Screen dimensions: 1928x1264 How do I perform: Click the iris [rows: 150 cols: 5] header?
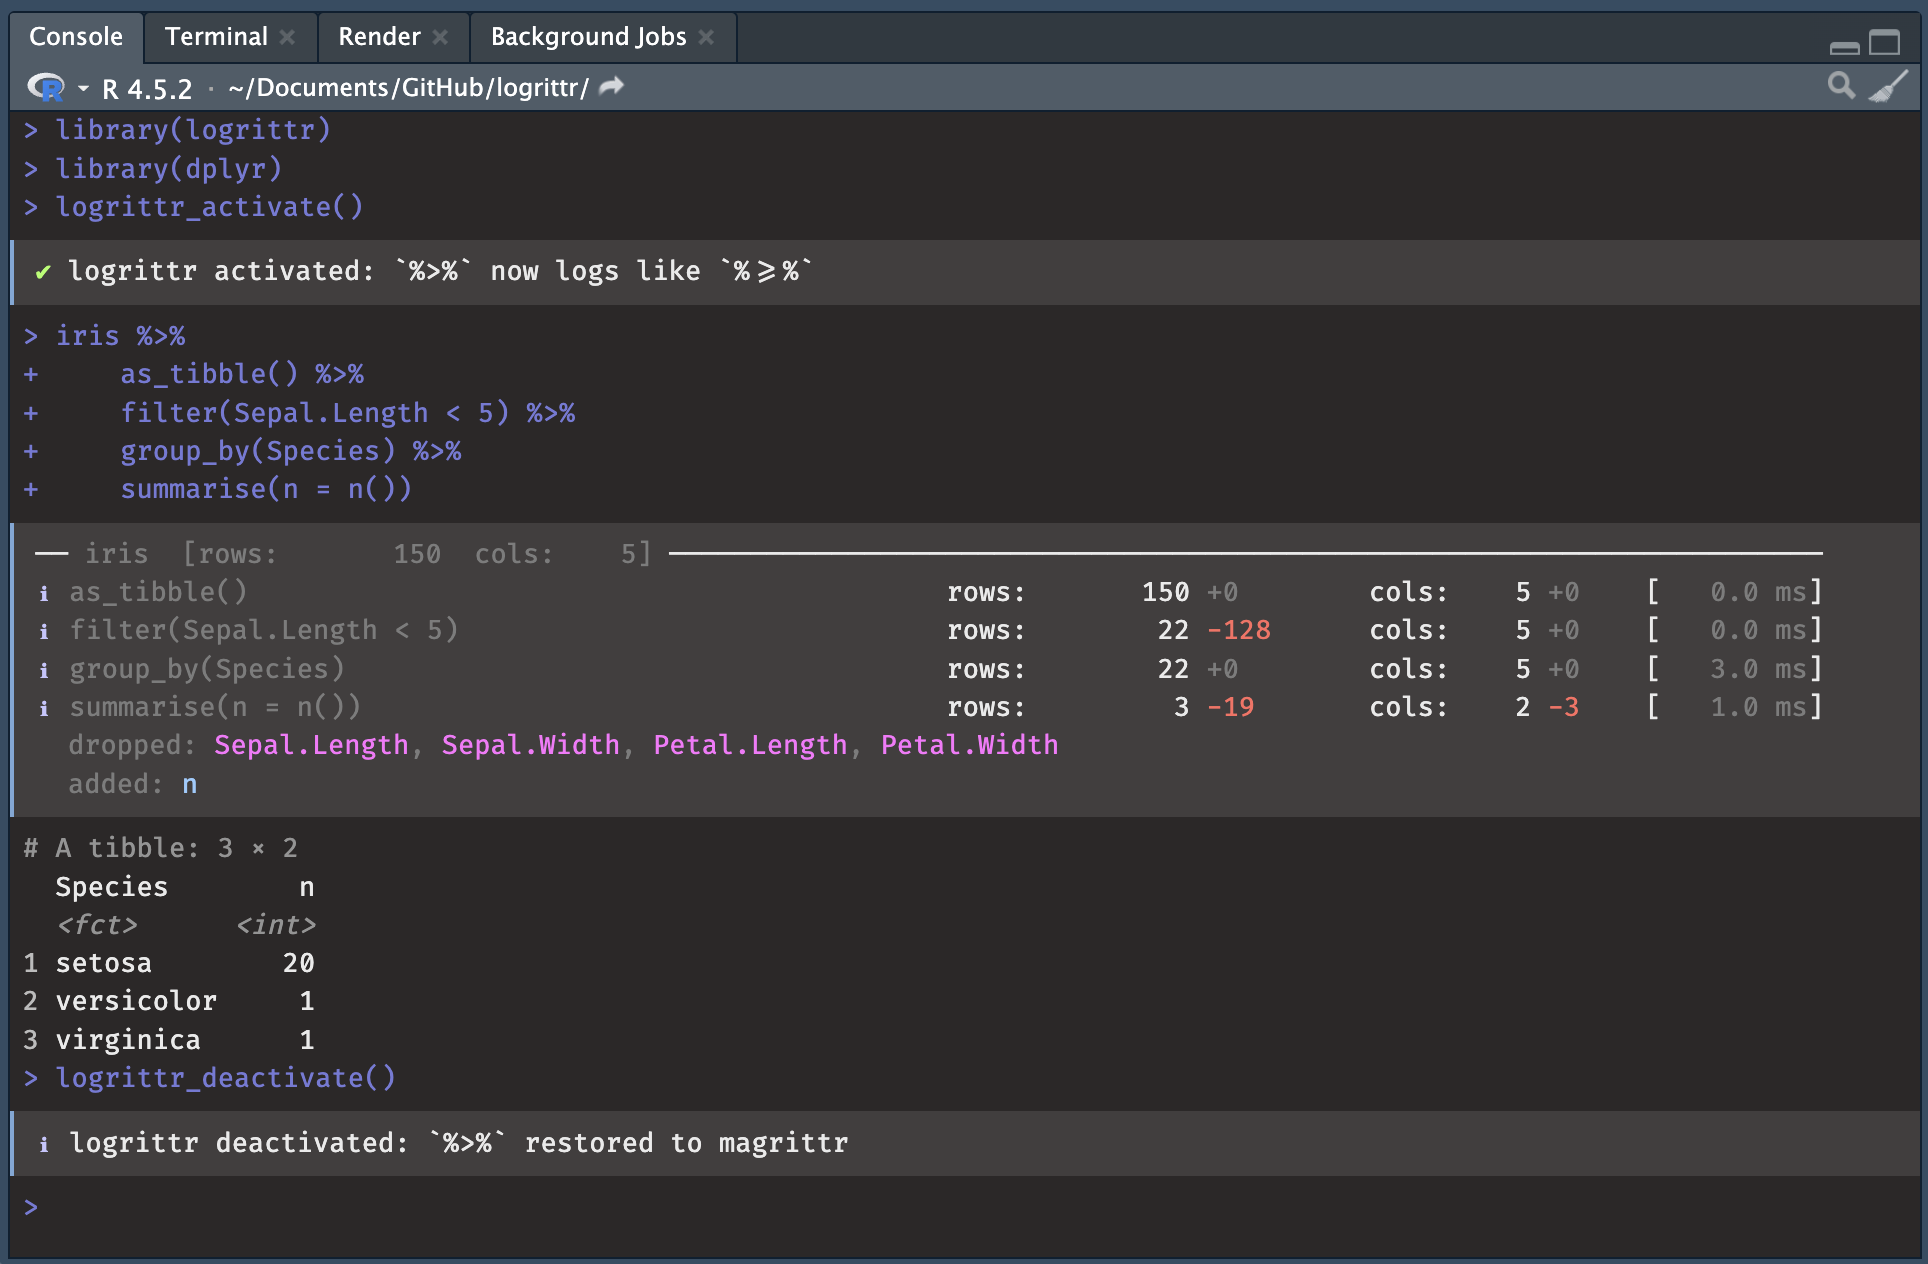368,553
